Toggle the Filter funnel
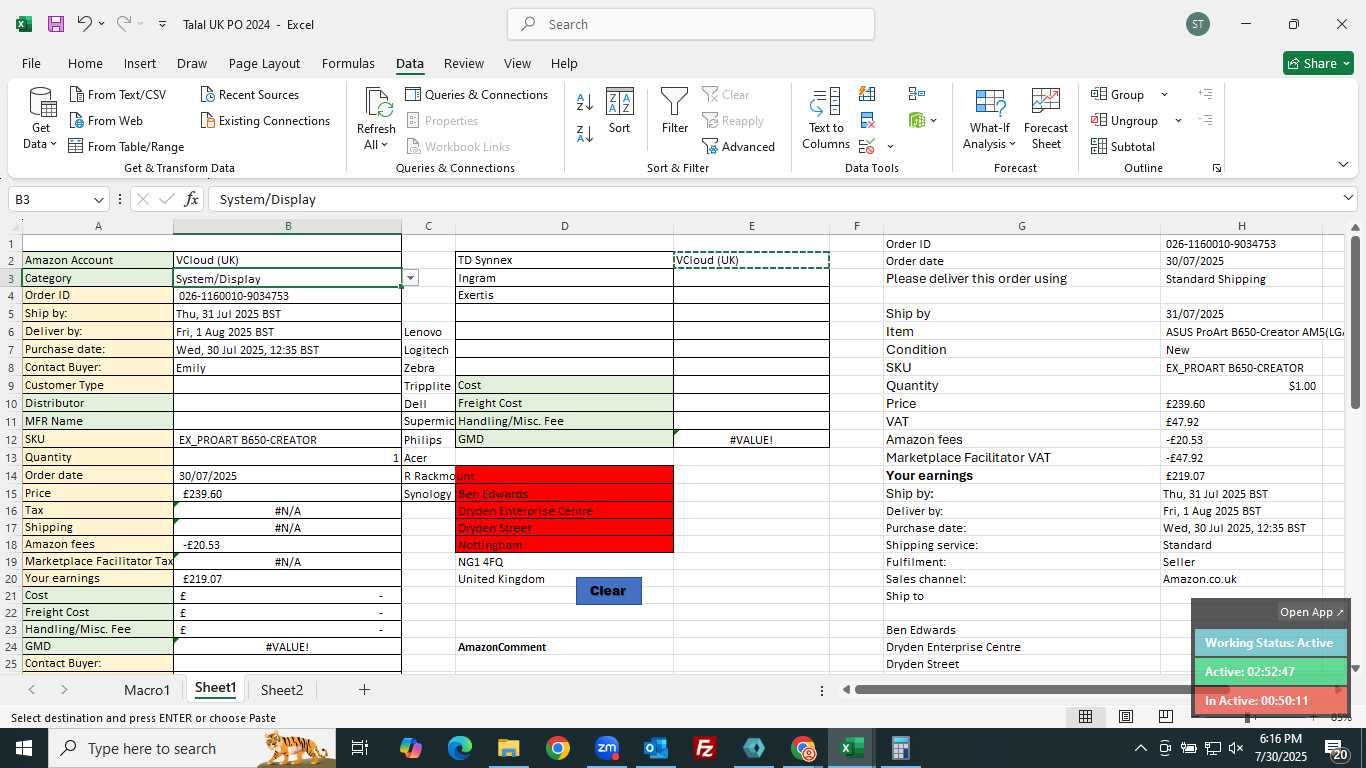 [675, 110]
